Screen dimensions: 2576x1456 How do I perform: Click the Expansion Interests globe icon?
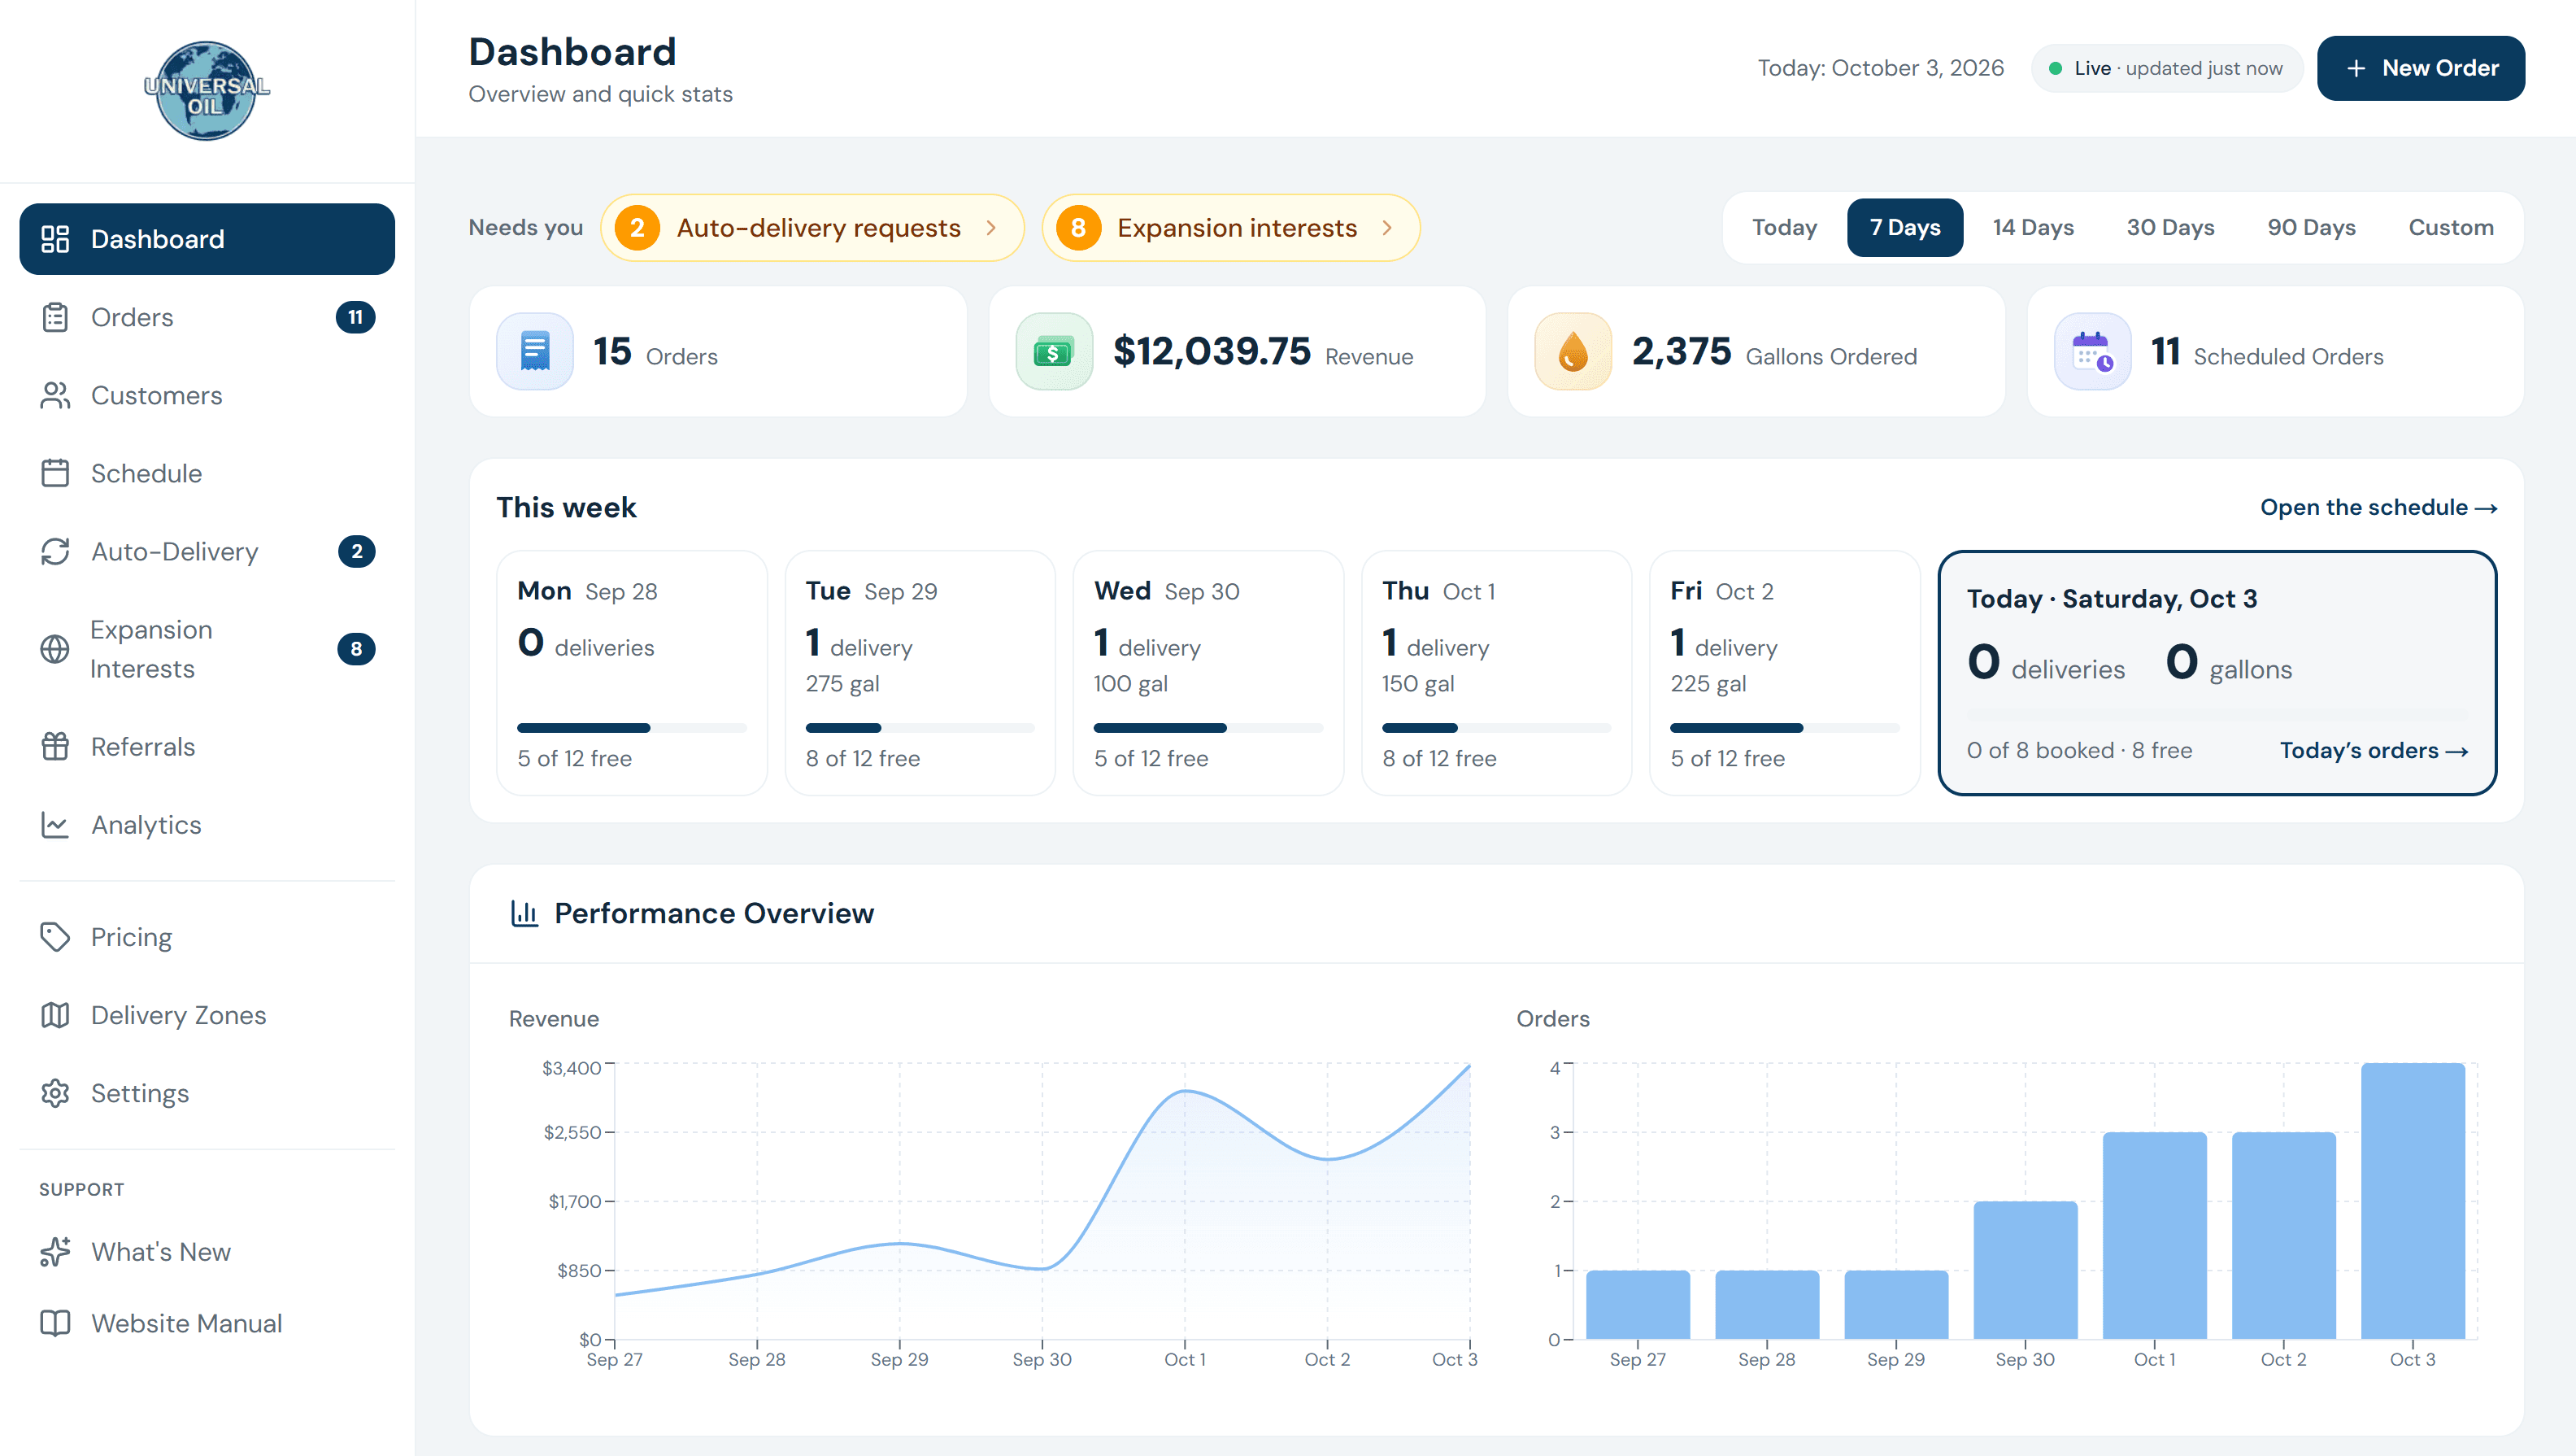[x=55, y=649]
